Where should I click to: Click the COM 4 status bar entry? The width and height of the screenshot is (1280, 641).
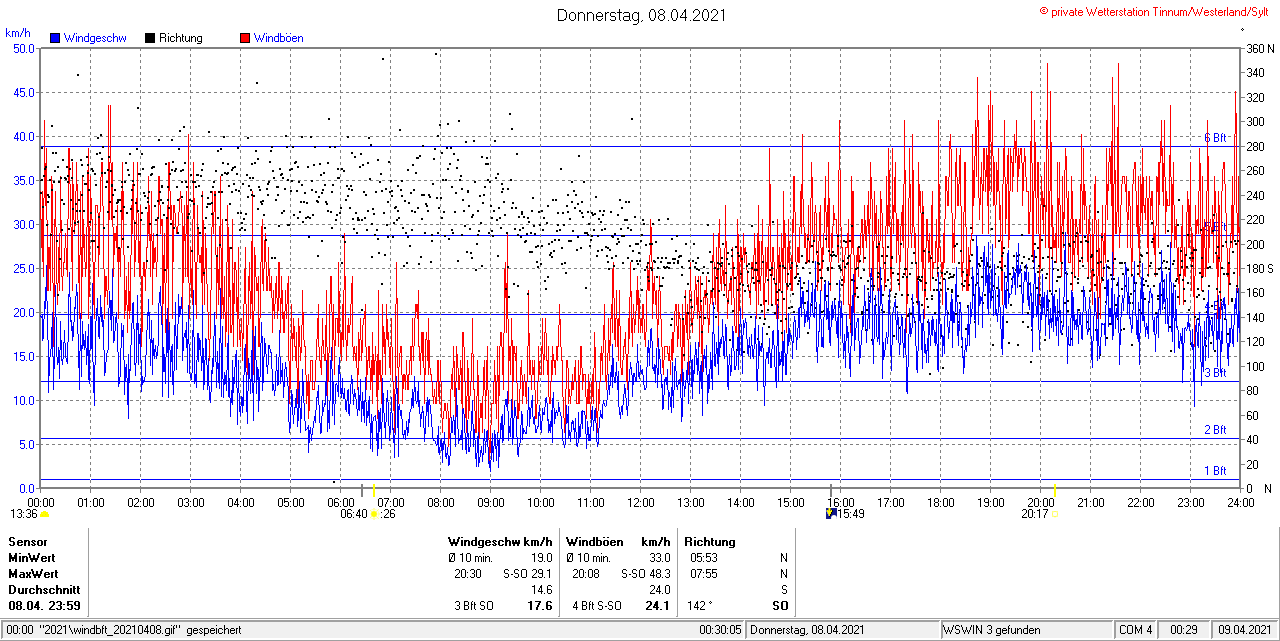pos(1136,630)
